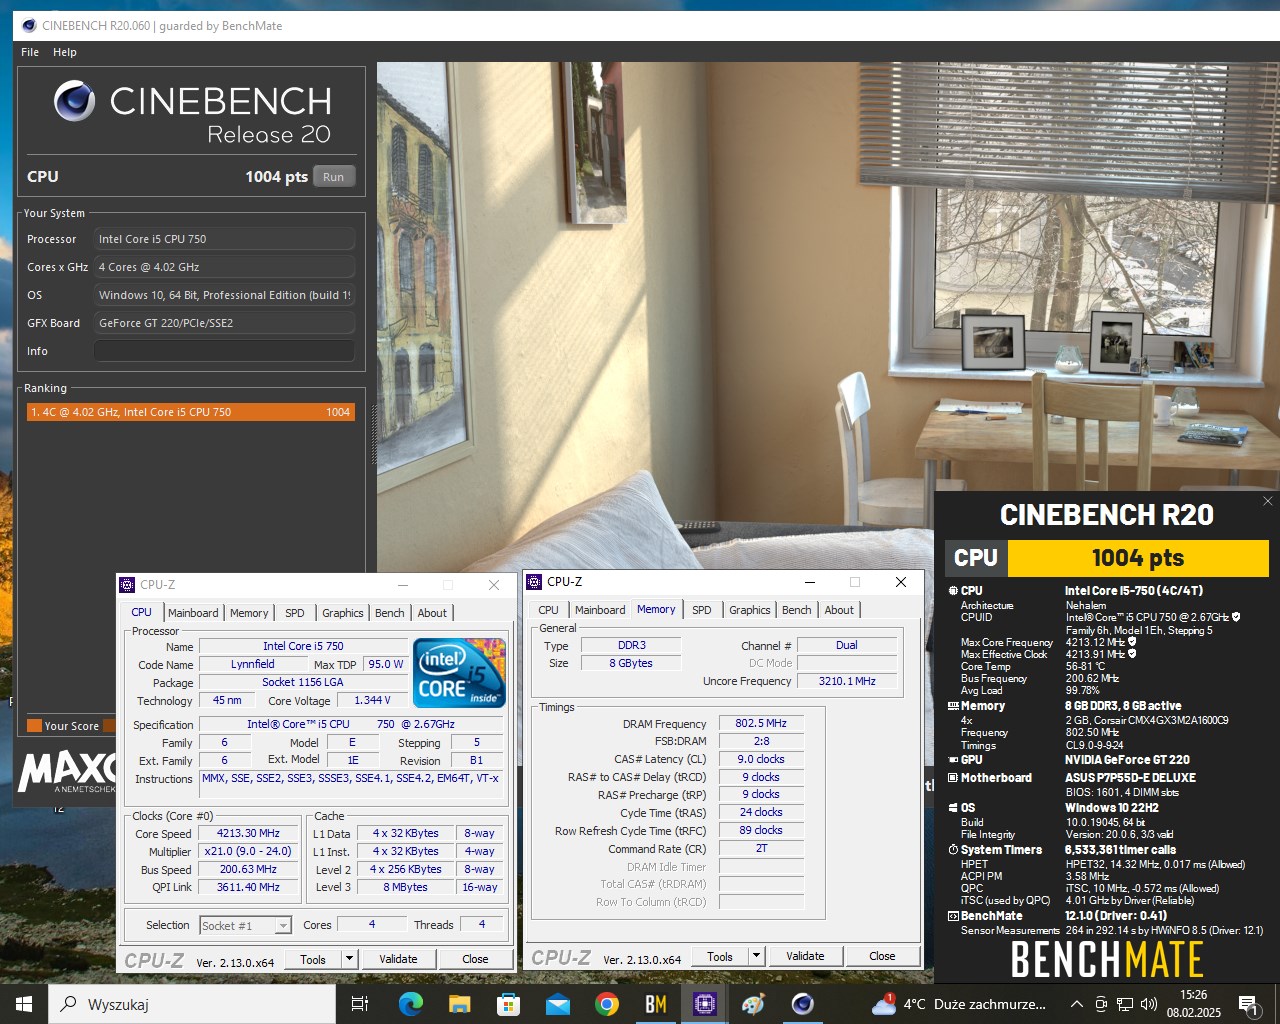Click Tools button in CPU window
The image size is (1280, 1024).
pos(313,959)
